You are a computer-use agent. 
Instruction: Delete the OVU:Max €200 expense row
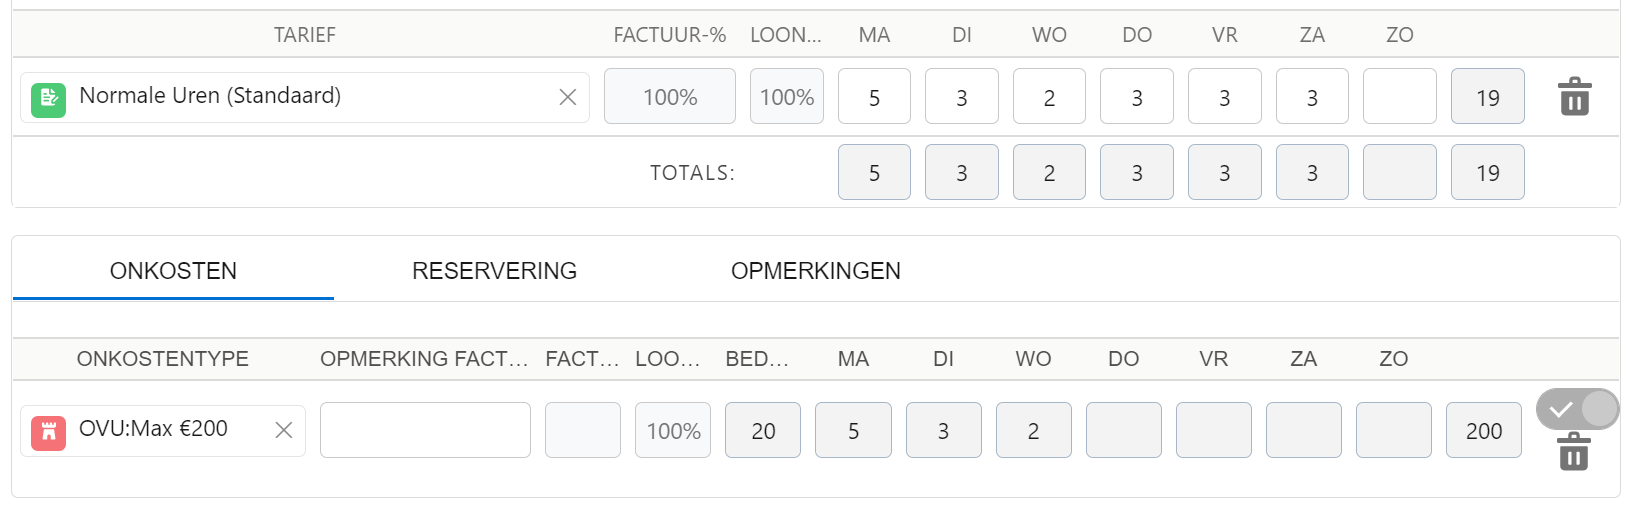tap(1574, 452)
